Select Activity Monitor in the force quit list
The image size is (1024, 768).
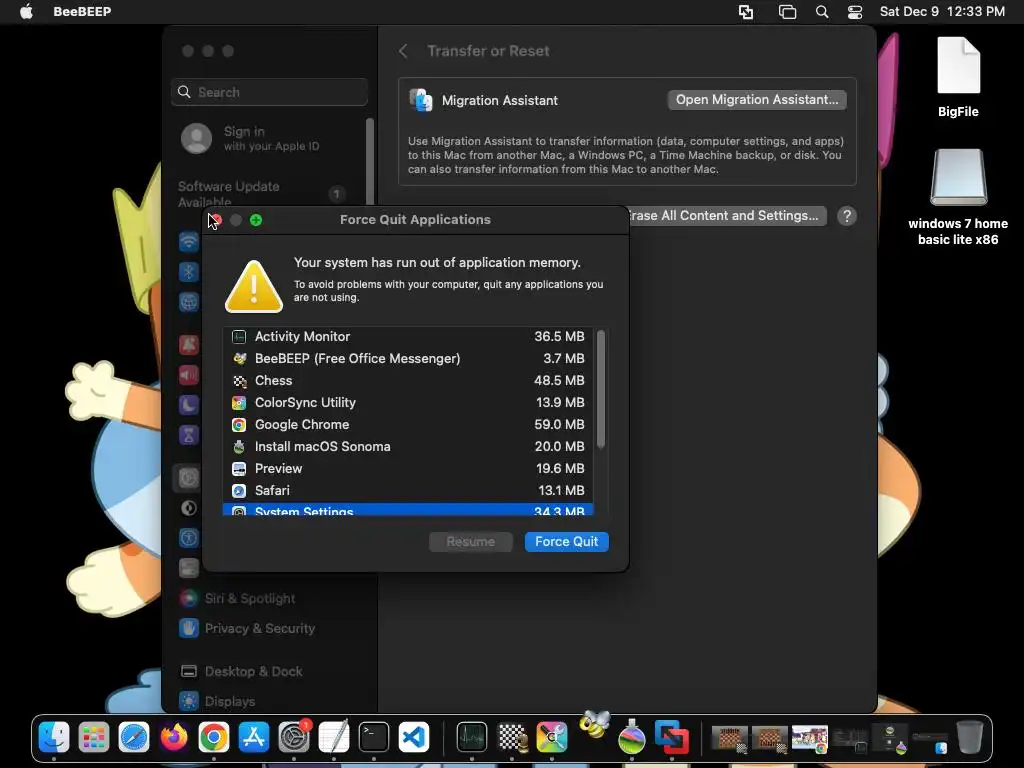click(408, 336)
